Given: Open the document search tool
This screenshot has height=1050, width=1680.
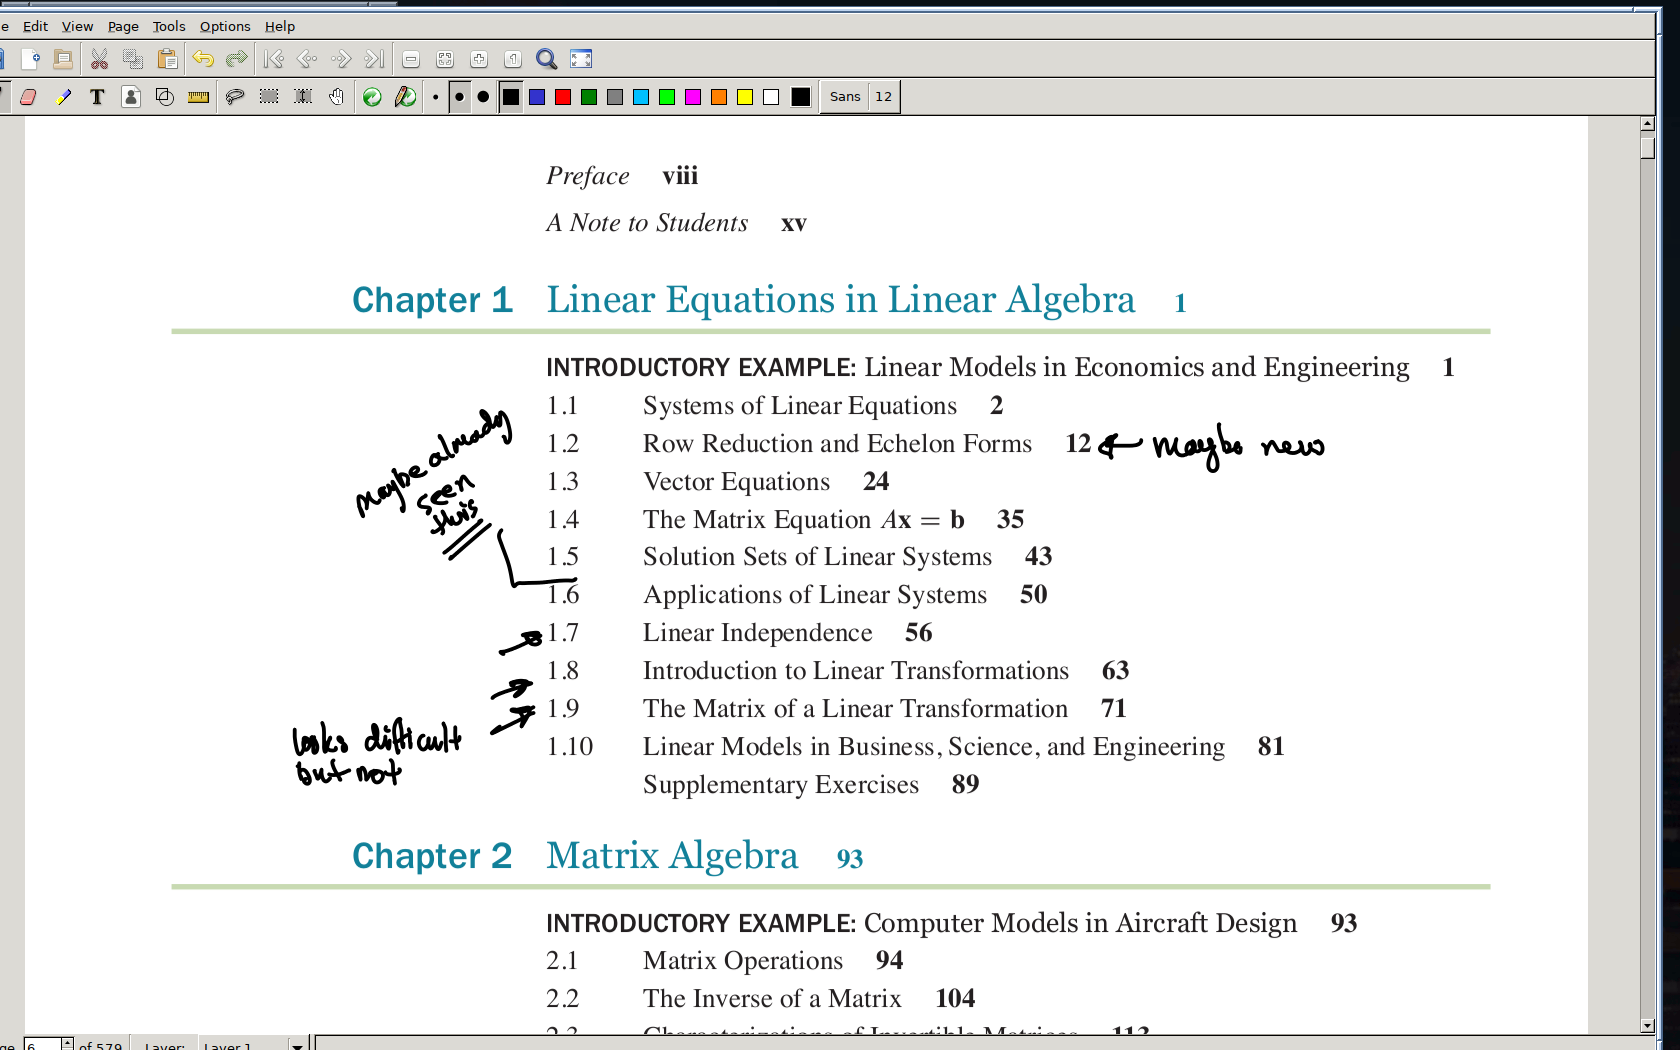Looking at the screenshot, I should click(545, 58).
